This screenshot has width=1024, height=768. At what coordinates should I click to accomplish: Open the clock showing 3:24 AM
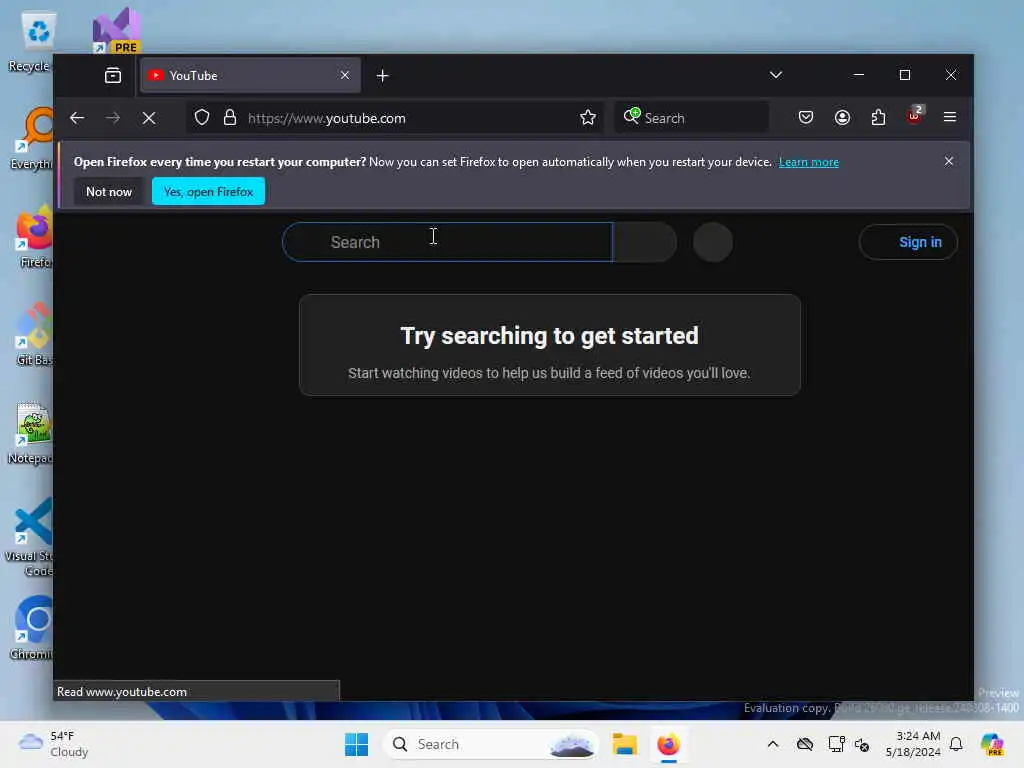click(x=913, y=744)
